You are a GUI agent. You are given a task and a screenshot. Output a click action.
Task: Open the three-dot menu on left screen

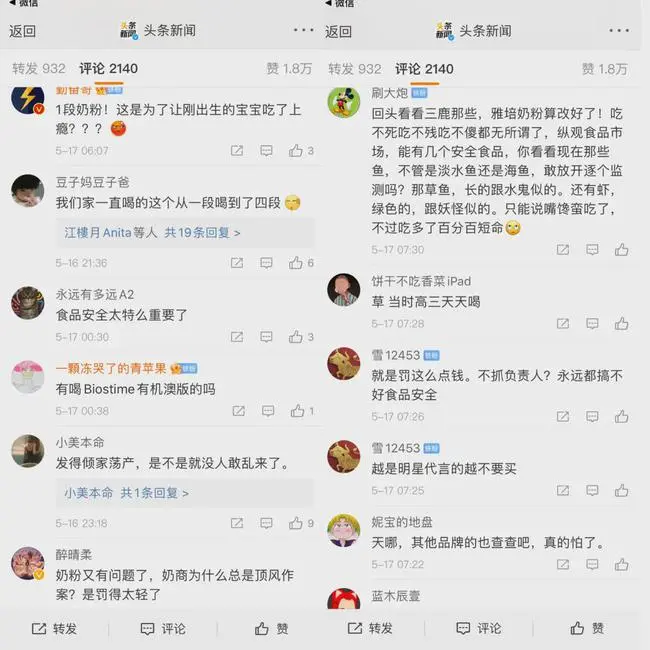[x=303, y=30]
